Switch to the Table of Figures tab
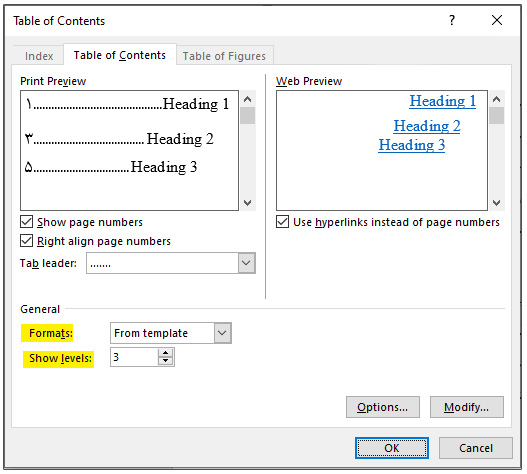This screenshot has width=527, height=474. [x=224, y=56]
